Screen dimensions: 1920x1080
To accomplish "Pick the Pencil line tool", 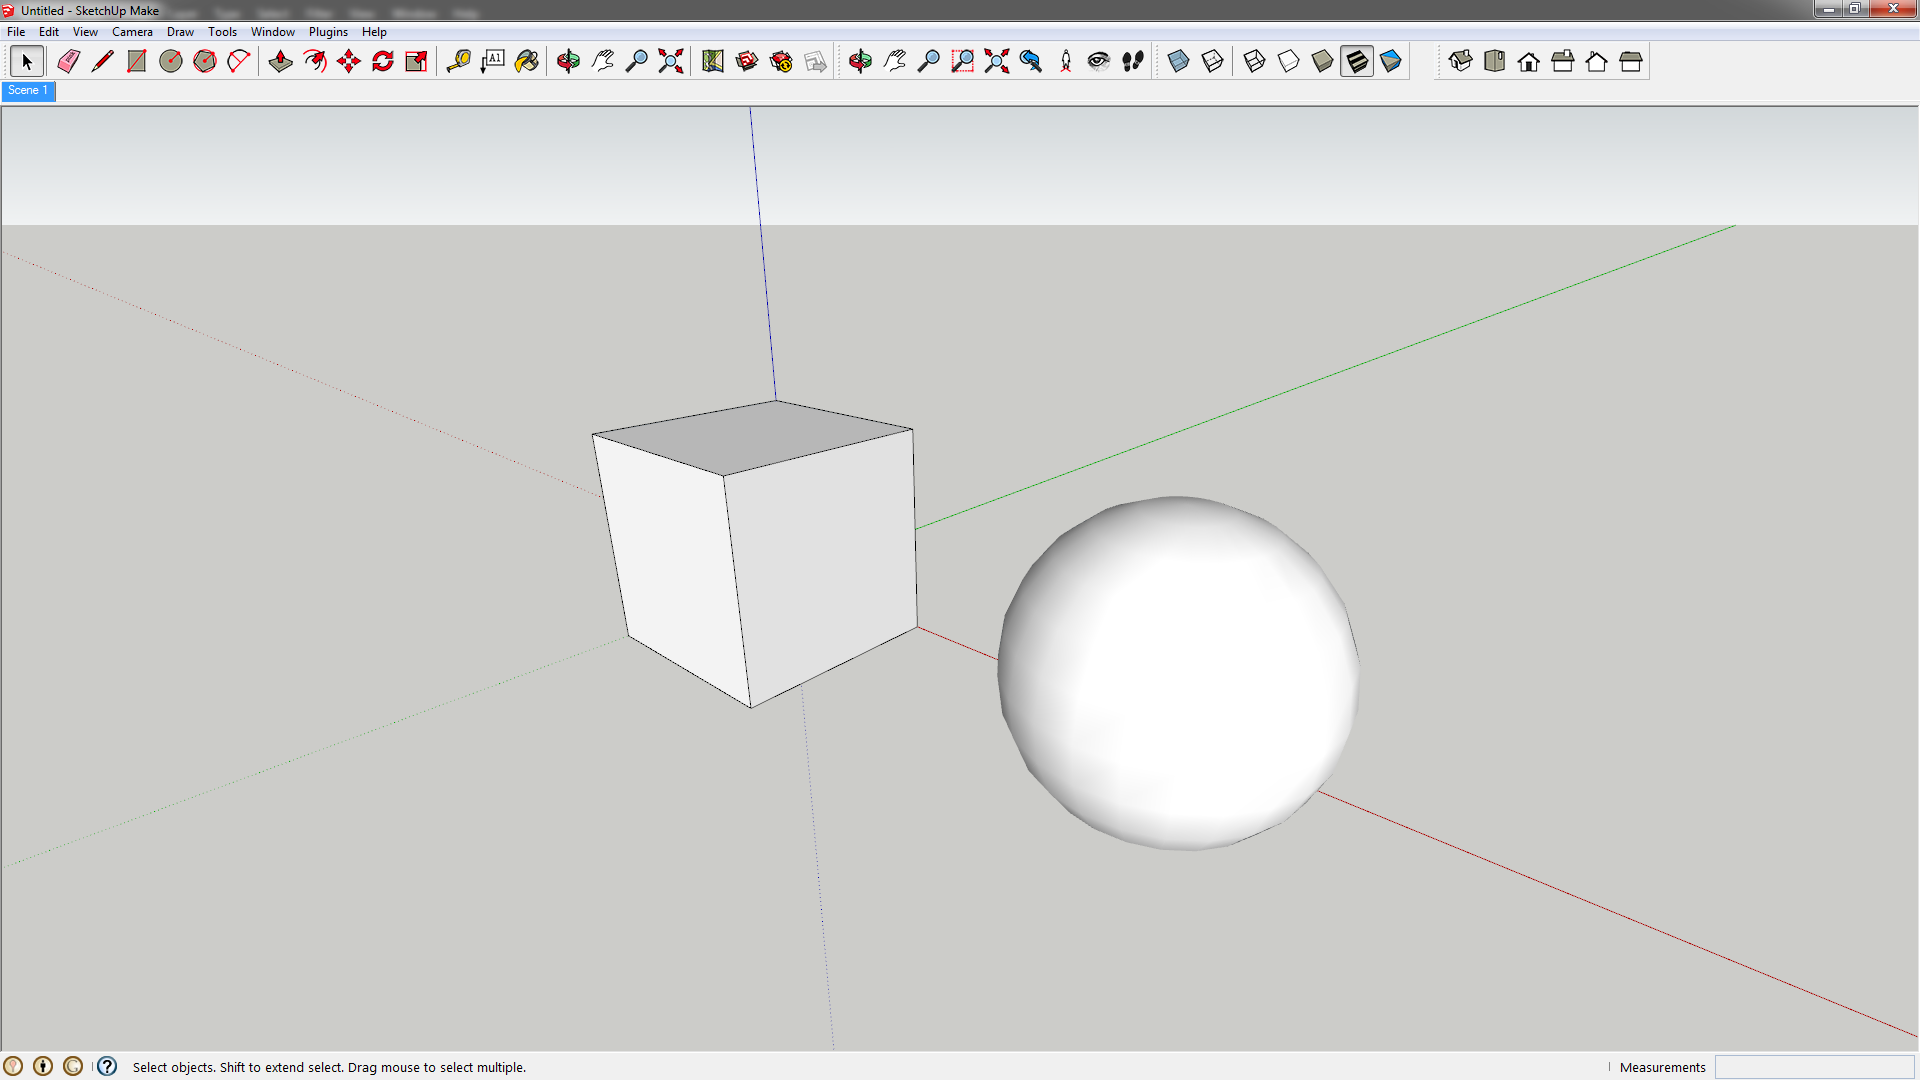I will [x=102, y=62].
